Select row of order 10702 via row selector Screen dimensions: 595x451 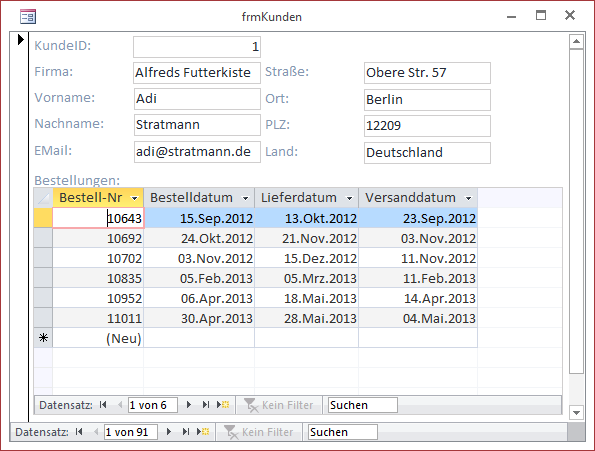pyautogui.click(x=43, y=258)
